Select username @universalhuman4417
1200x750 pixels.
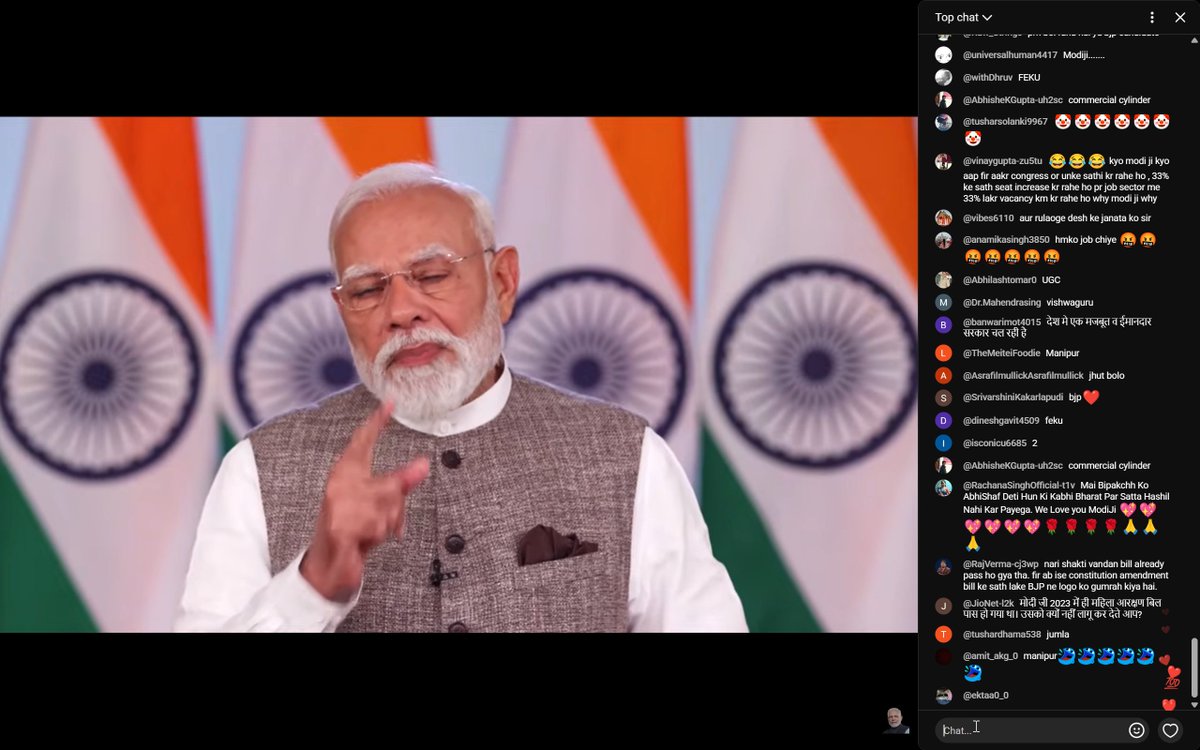(1010, 55)
